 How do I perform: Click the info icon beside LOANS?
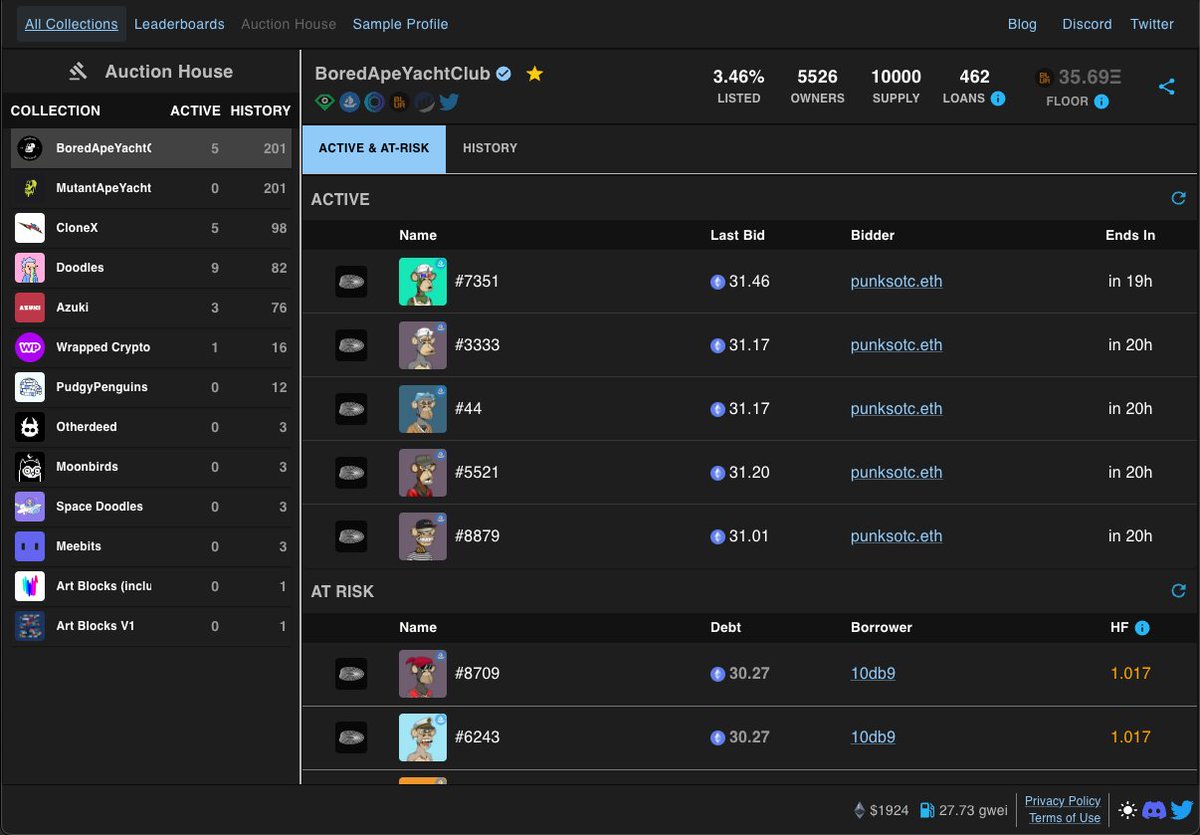997,98
